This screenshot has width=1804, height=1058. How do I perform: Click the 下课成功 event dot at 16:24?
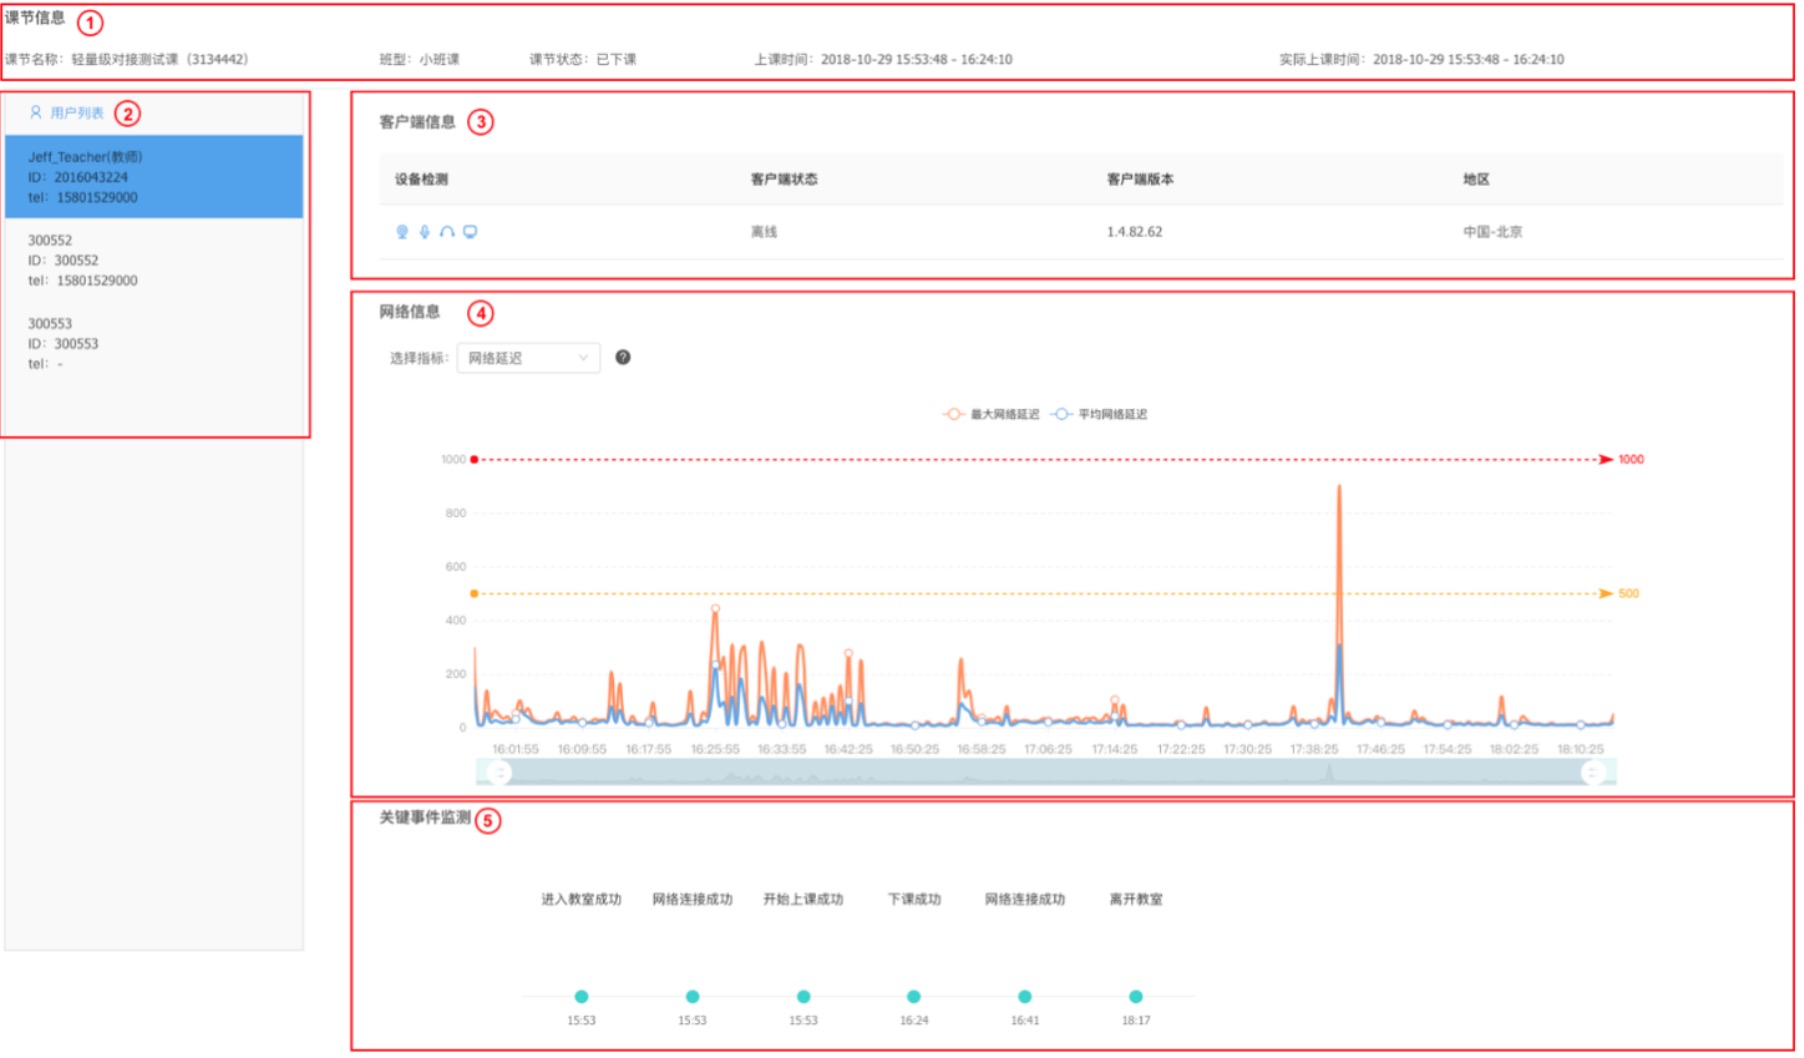click(913, 996)
